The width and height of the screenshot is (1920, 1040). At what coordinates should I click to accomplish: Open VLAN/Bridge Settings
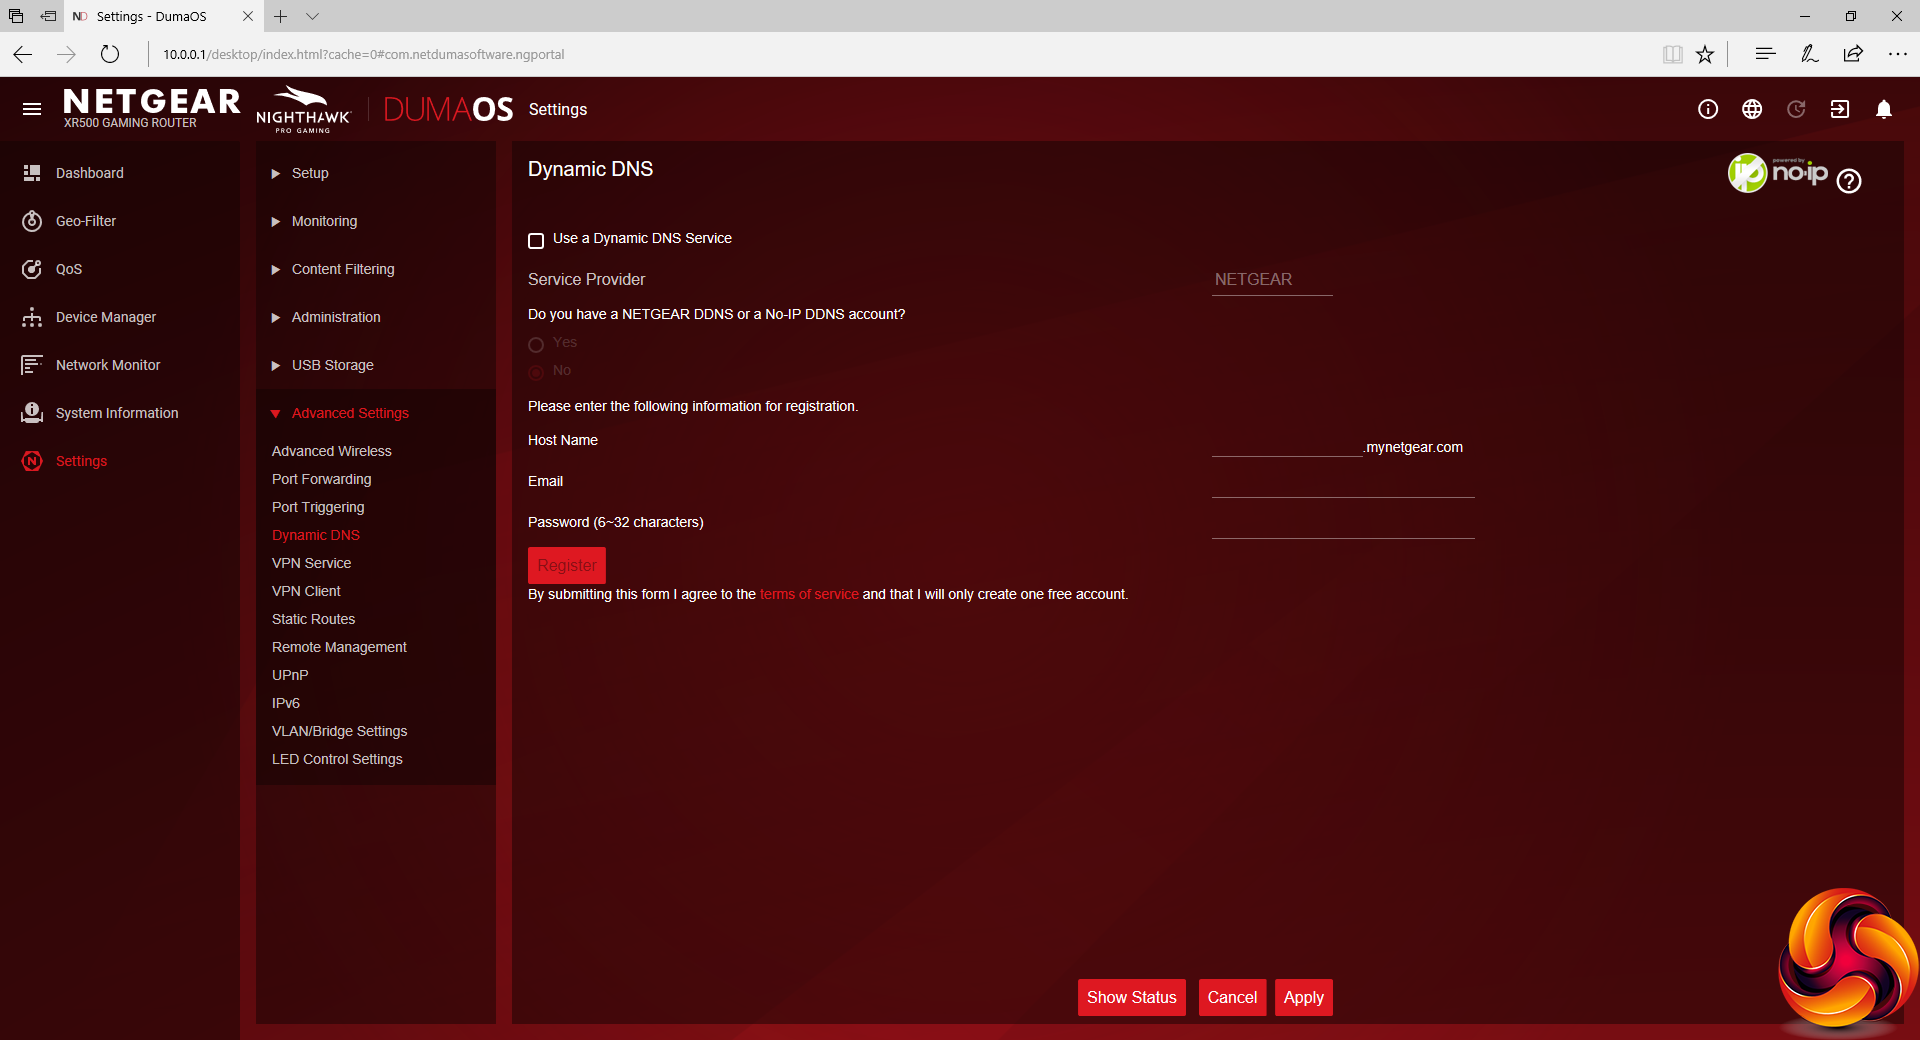(x=340, y=731)
